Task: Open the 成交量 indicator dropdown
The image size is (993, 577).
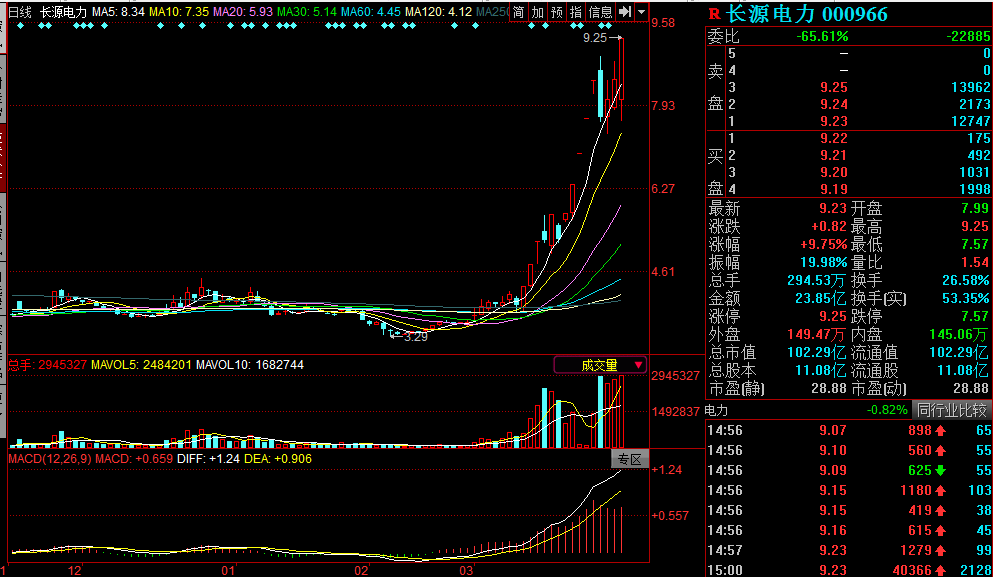Action: pos(600,365)
